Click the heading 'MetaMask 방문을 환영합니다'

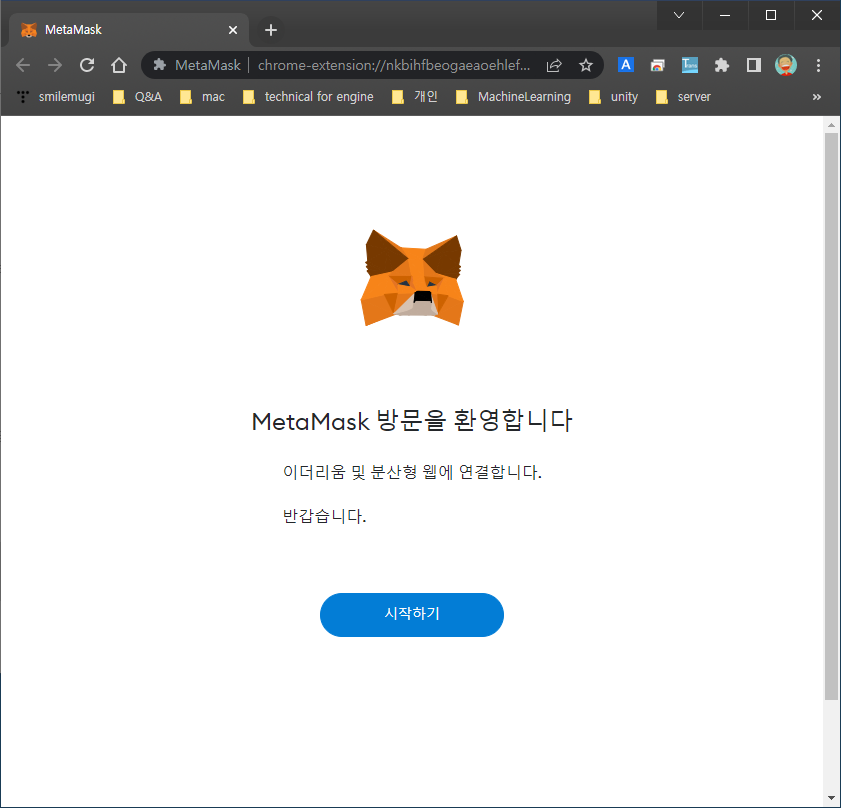click(x=412, y=421)
